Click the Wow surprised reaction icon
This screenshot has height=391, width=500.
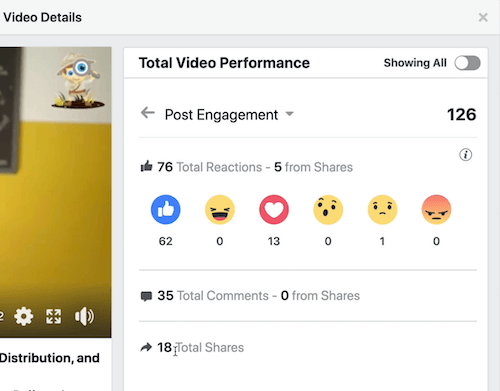[328, 210]
